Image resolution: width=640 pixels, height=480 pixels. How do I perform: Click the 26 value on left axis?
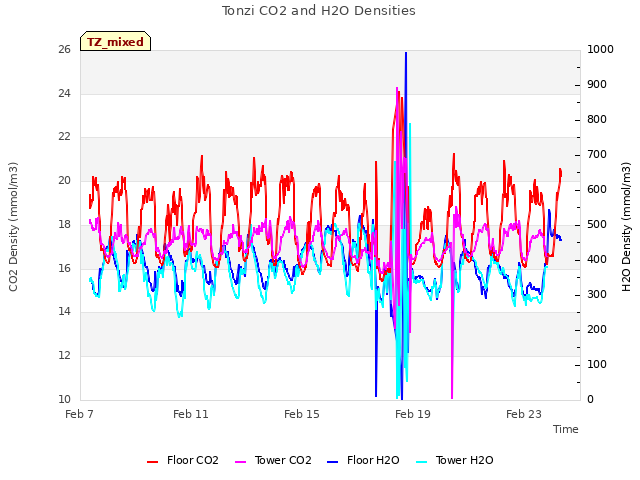64,50
